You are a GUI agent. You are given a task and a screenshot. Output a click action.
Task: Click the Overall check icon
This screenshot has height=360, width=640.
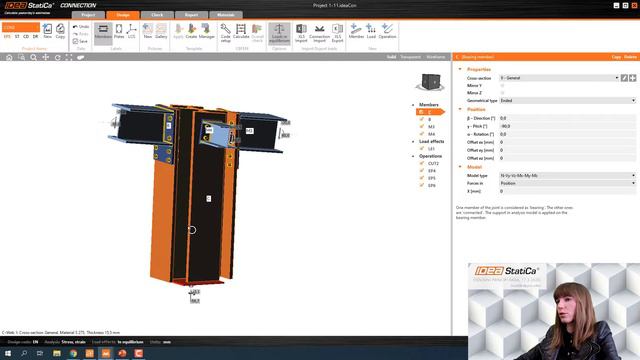pyautogui.click(x=257, y=33)
